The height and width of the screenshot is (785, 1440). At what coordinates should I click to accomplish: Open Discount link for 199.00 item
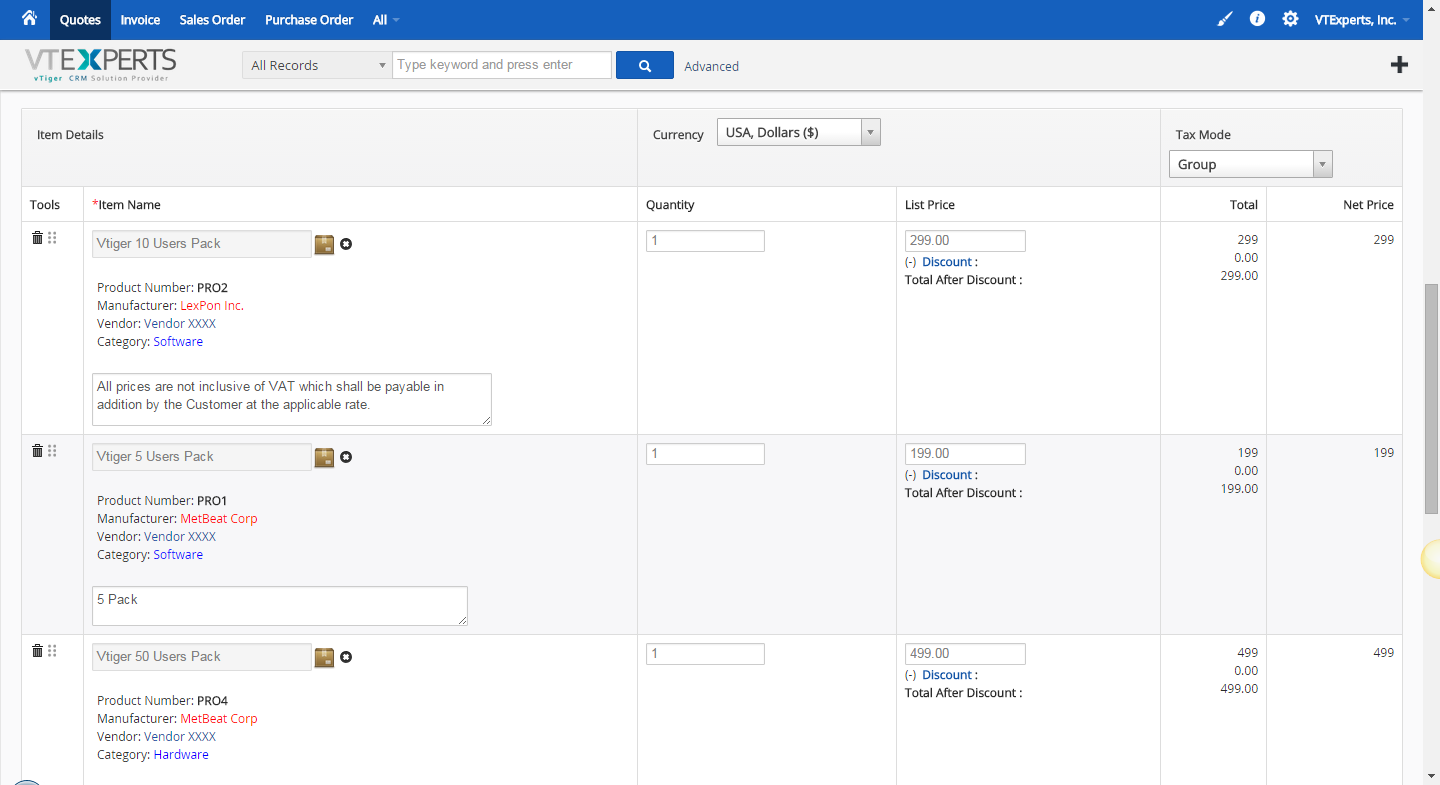tap(946, 475)
